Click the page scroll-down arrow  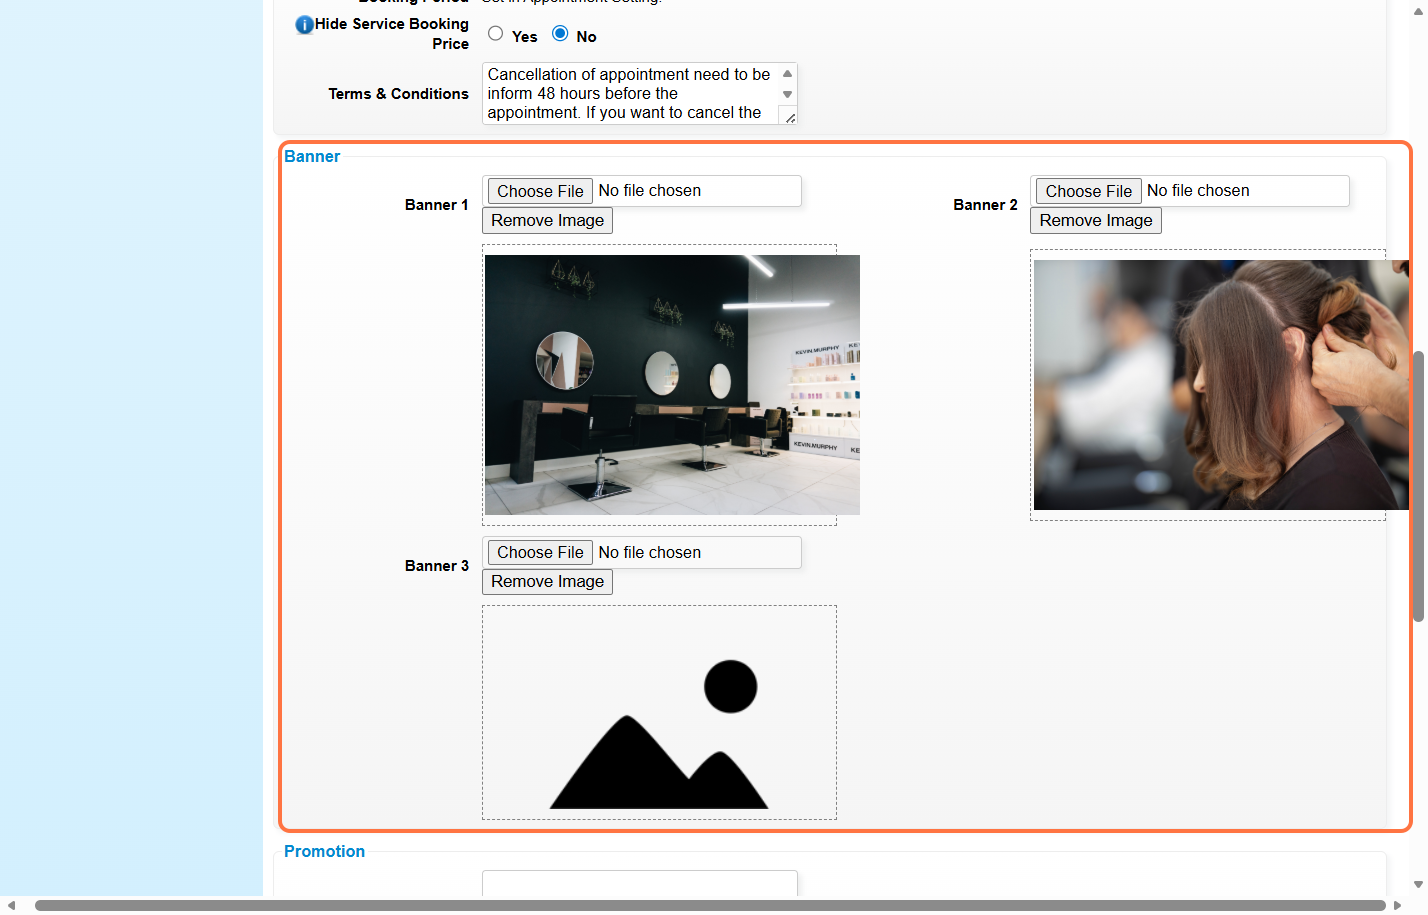[x=1418, y=885]
